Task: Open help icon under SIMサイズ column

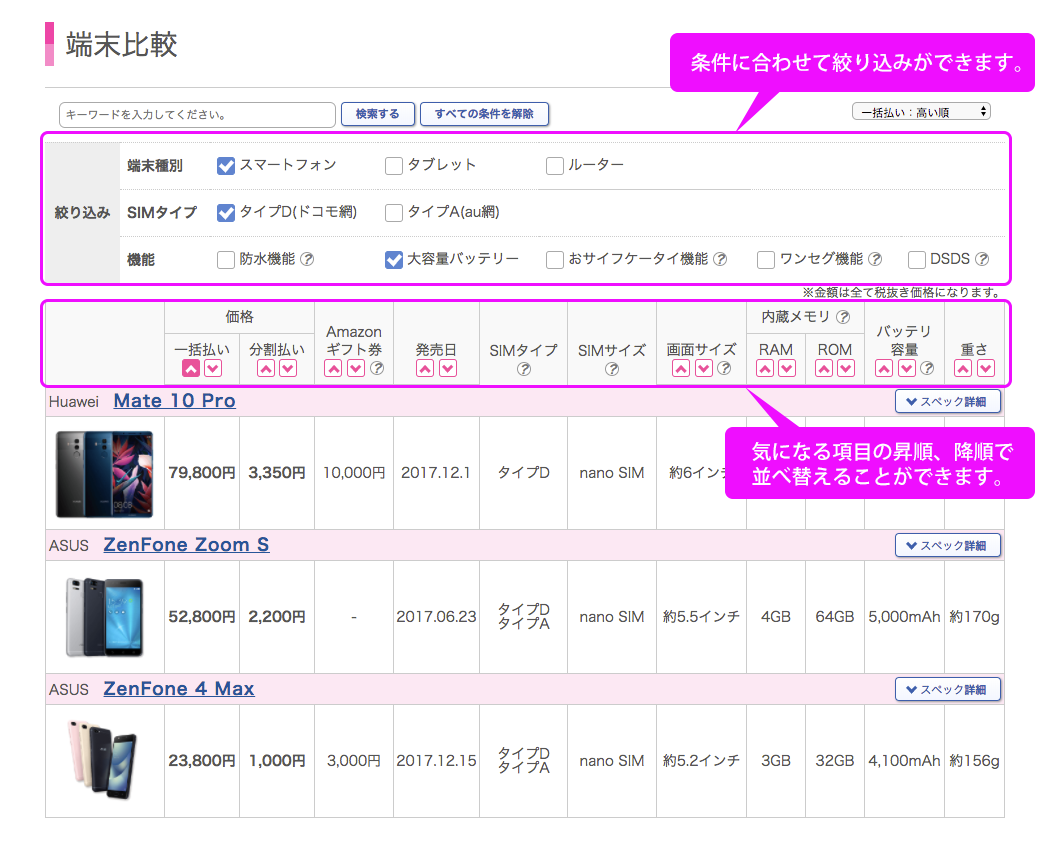Action: [x=612, y=369]
